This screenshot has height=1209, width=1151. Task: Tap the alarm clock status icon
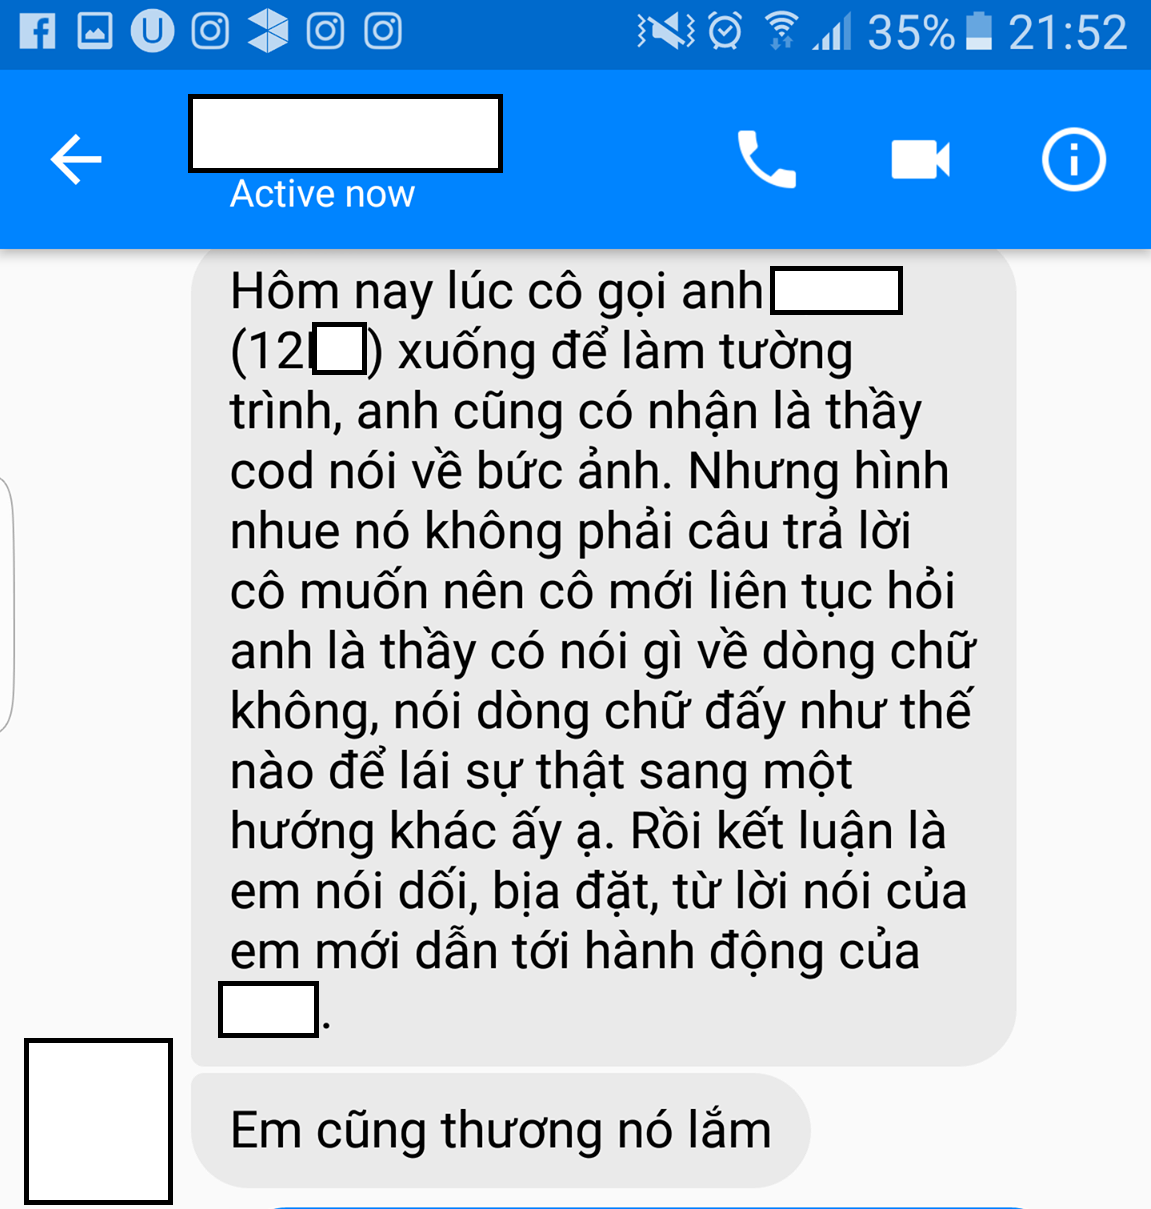(725, 32)
